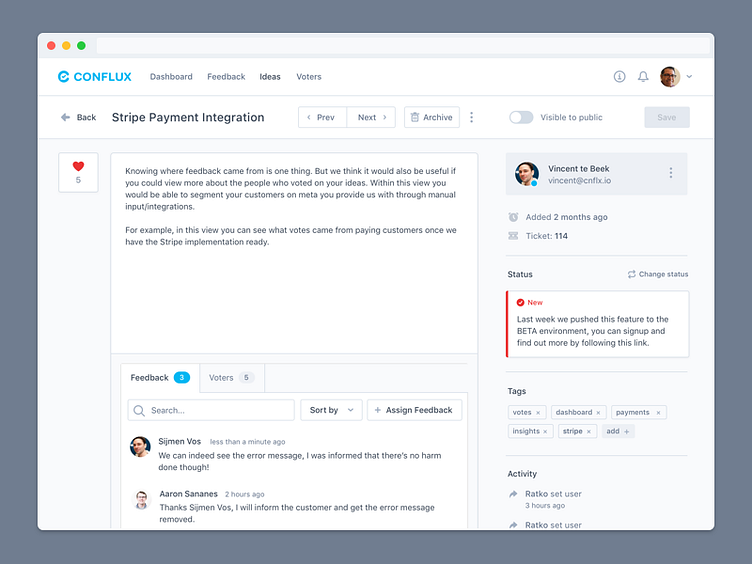Click Sijmen Vos avatar

tap(140, 446)
